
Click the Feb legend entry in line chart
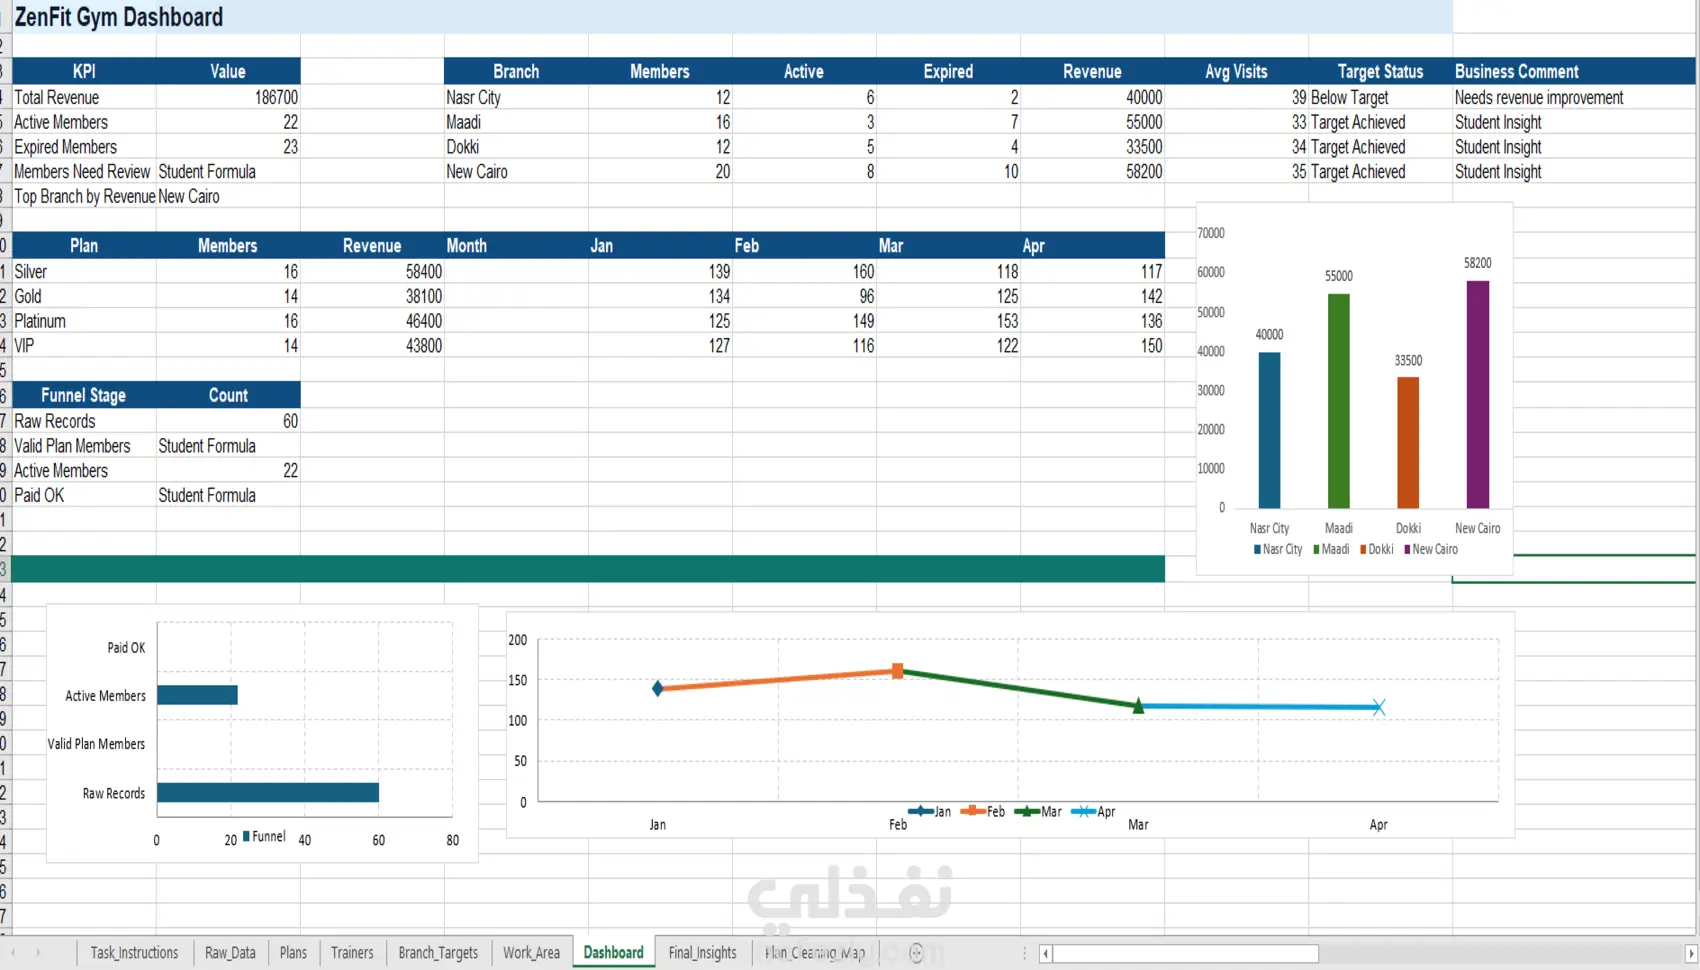pyautogui.click(x=982, y=811)
